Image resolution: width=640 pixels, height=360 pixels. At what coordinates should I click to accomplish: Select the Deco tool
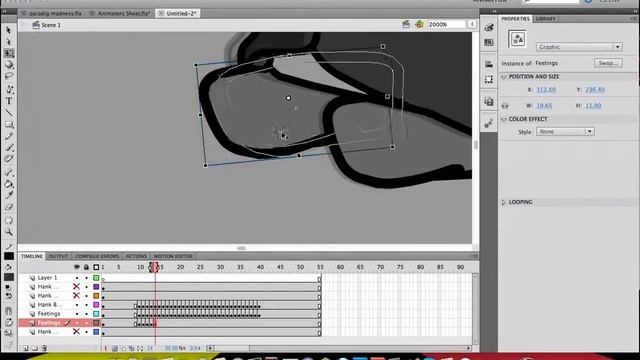pyautogui.click(x=9, y=159)
